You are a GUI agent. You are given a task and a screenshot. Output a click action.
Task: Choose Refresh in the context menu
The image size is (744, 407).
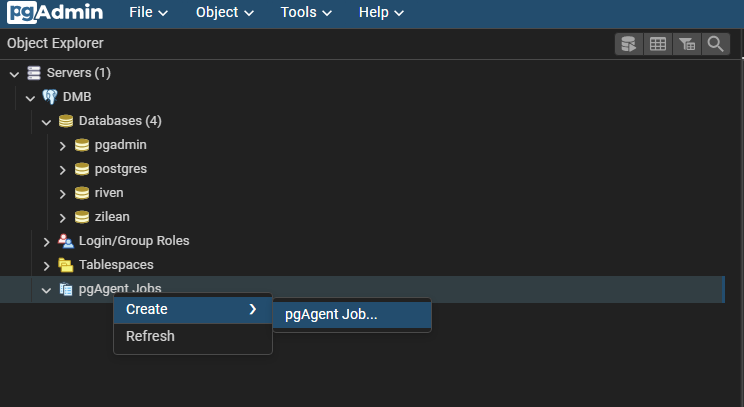click(193, 336)
